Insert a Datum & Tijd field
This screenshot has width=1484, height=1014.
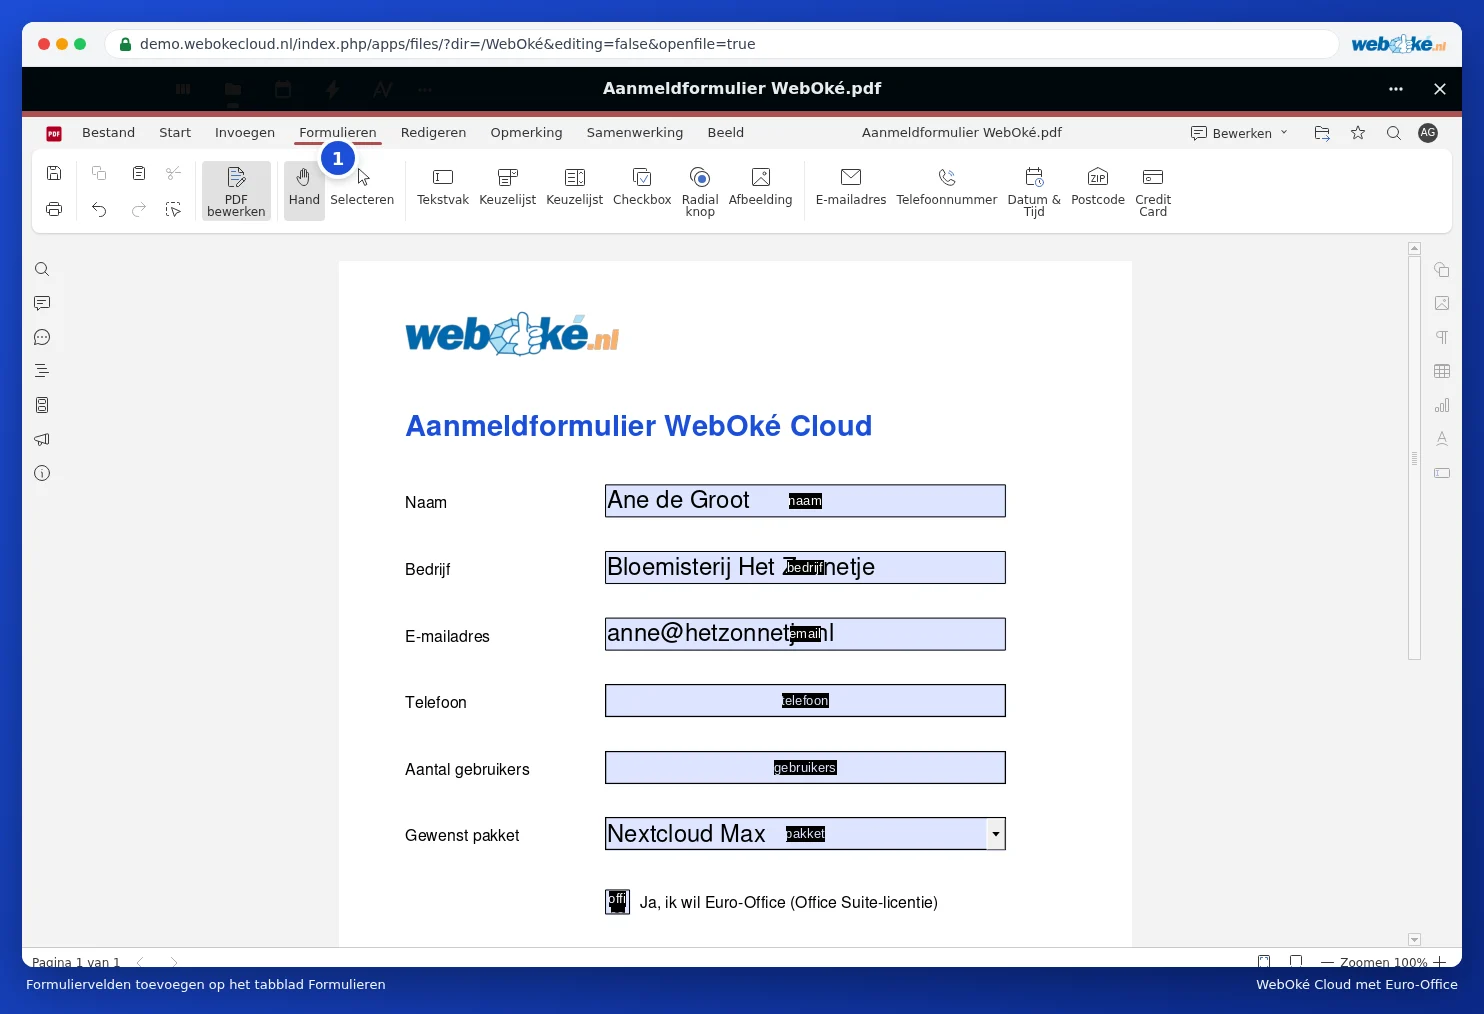[x=1034, y=191]
